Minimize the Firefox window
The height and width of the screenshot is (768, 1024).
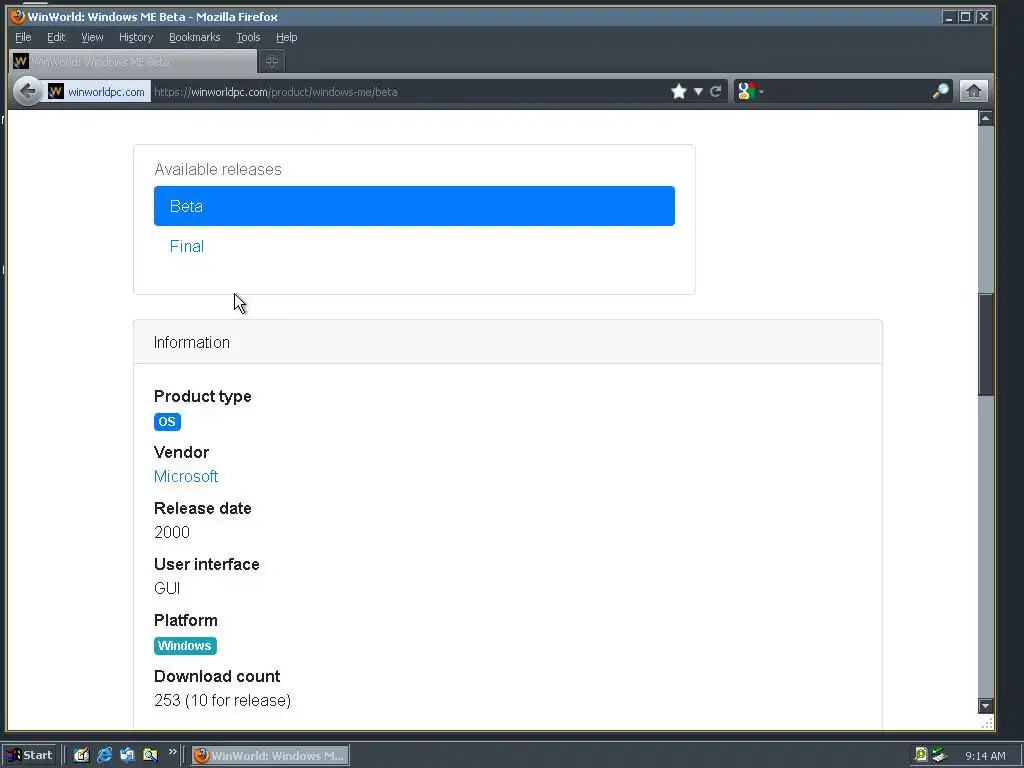(949, 16)
